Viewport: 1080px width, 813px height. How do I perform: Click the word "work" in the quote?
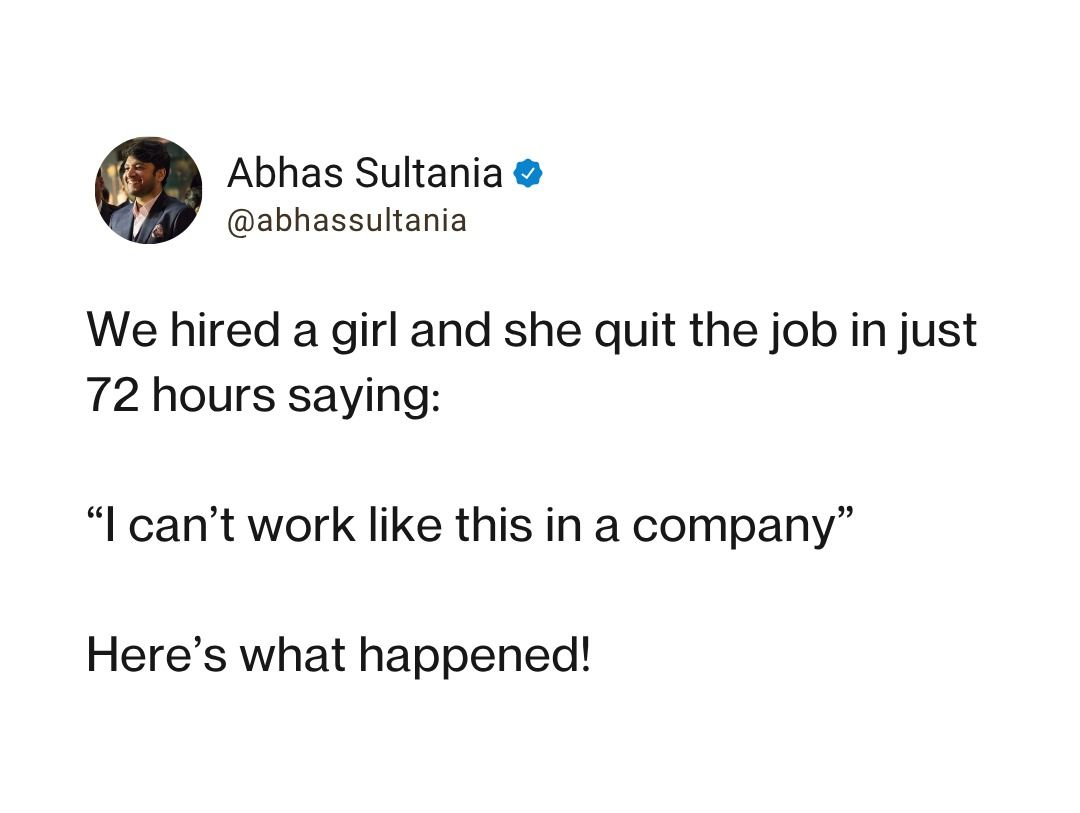click(x=302, y=525)
